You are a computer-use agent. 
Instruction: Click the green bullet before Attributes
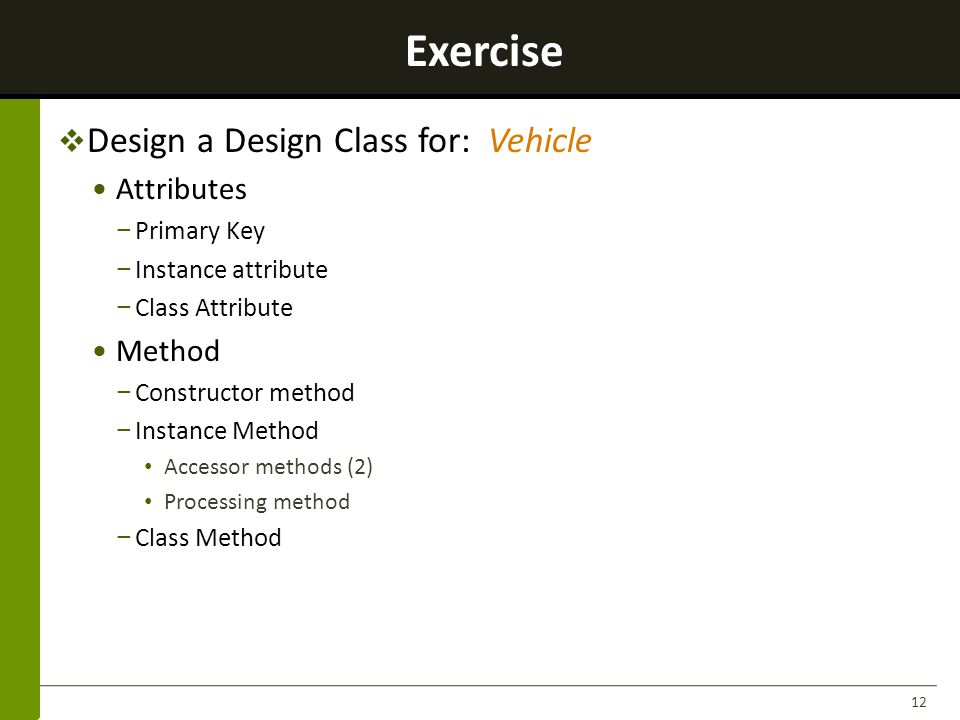coord(100,189)
